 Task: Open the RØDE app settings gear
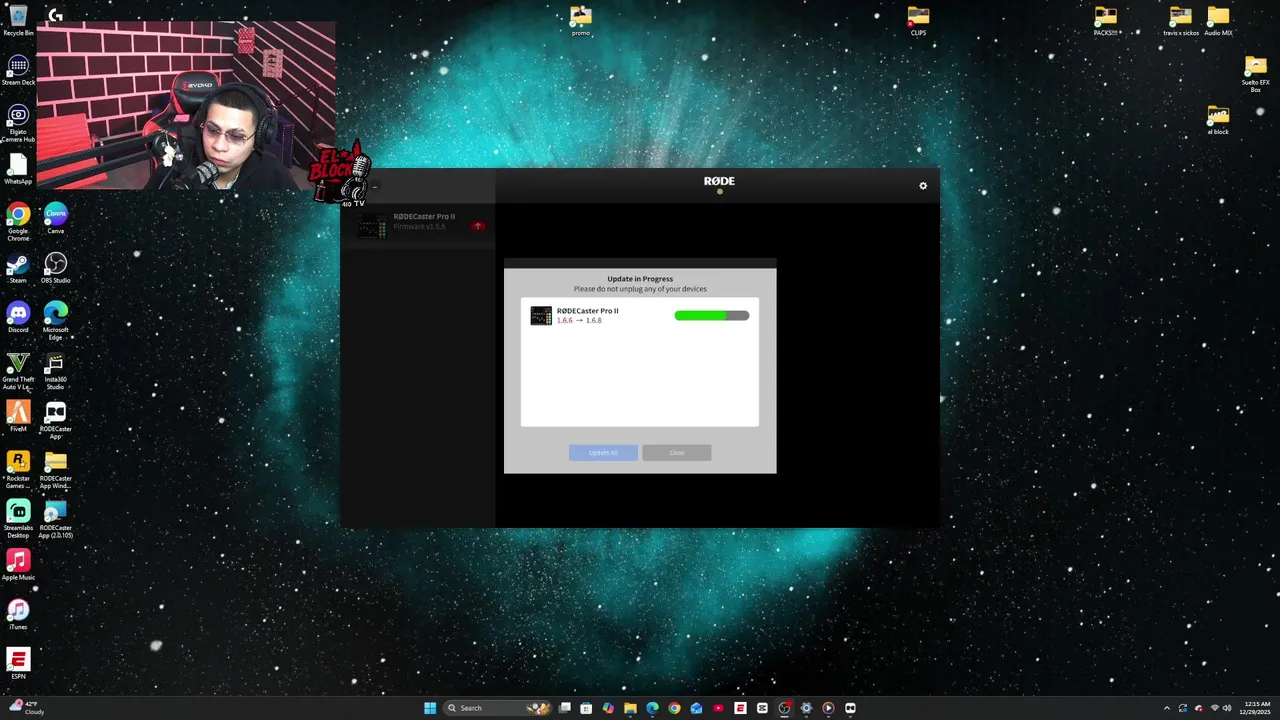923,185
